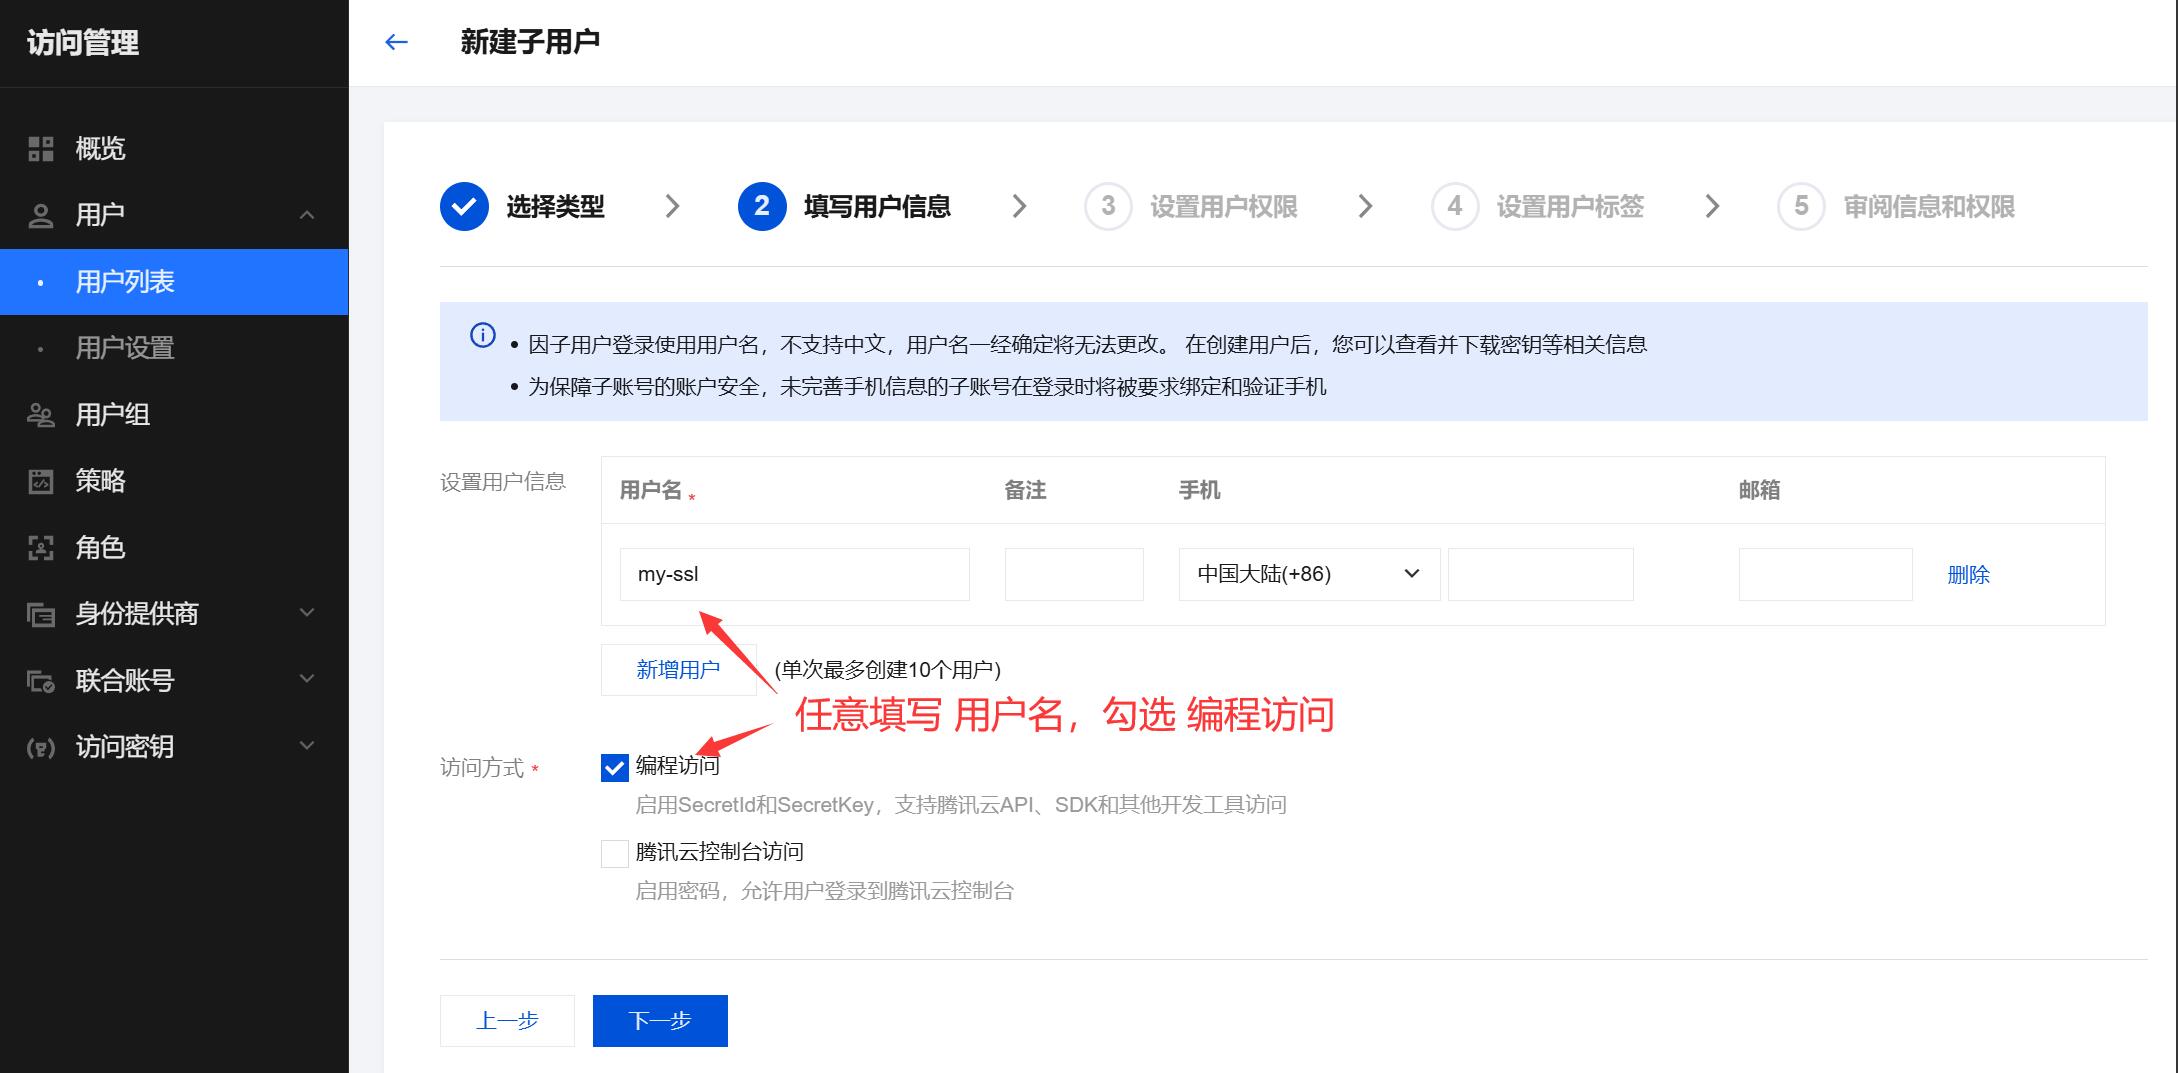2178x1073 pixels.
Task: Click the 身份提供商 icon in sidebar
Action: point(41,614)
